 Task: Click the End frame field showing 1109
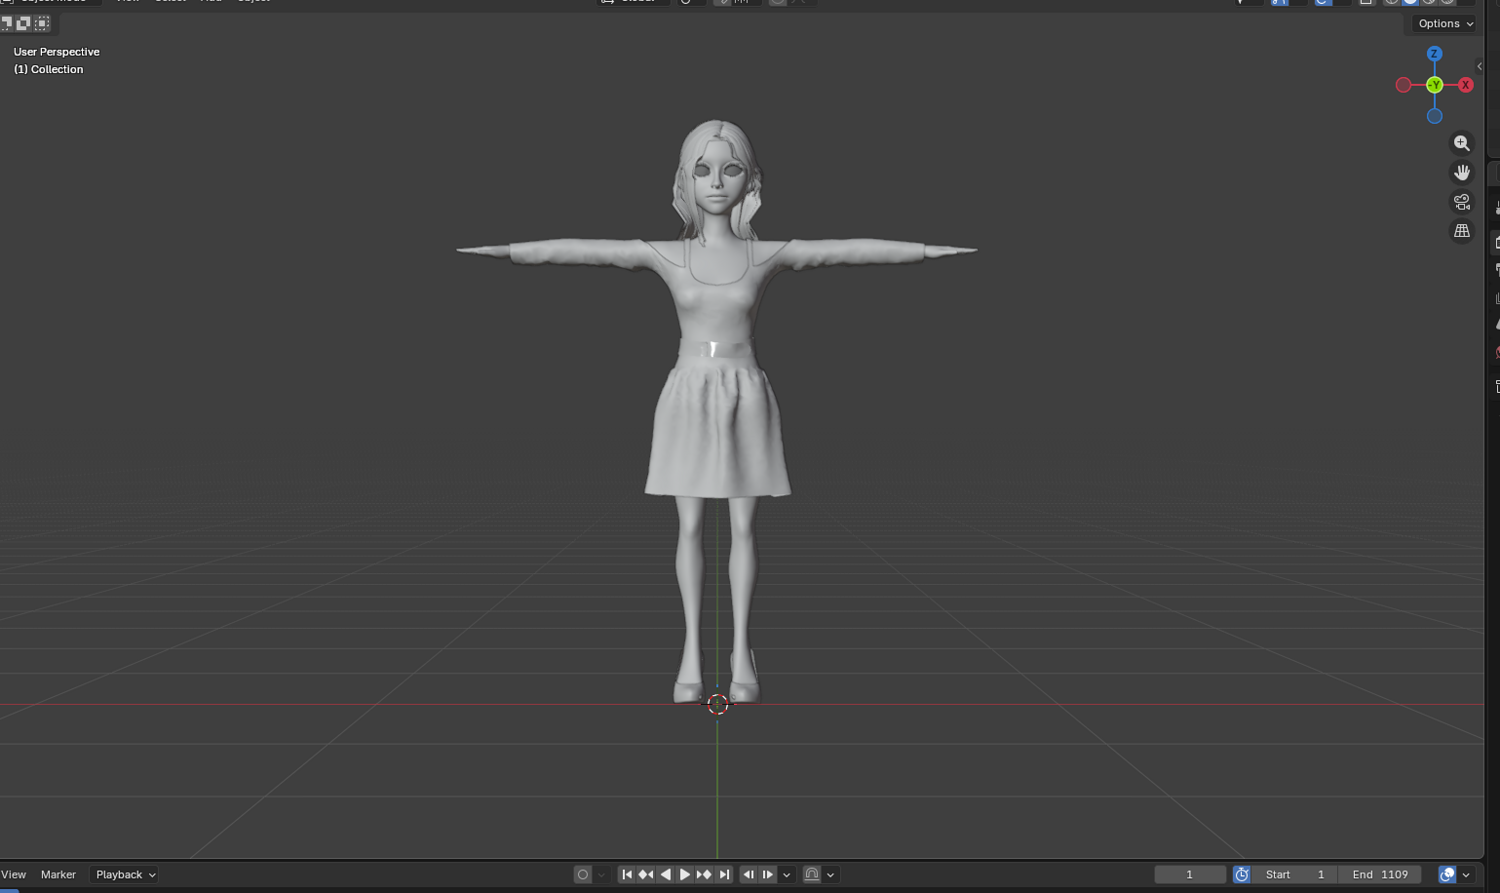tap(1380, 875)
